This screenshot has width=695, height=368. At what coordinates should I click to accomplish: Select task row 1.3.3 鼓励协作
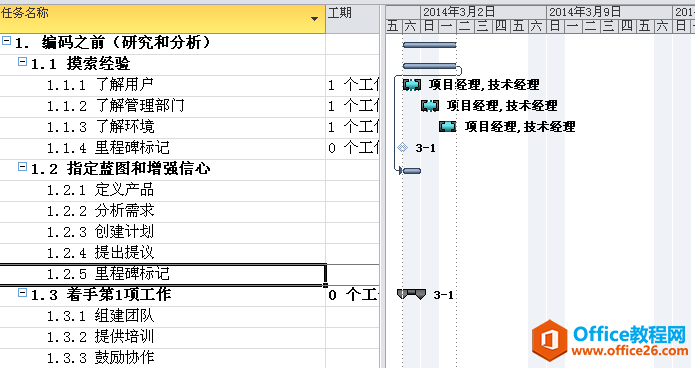point(163,358)
